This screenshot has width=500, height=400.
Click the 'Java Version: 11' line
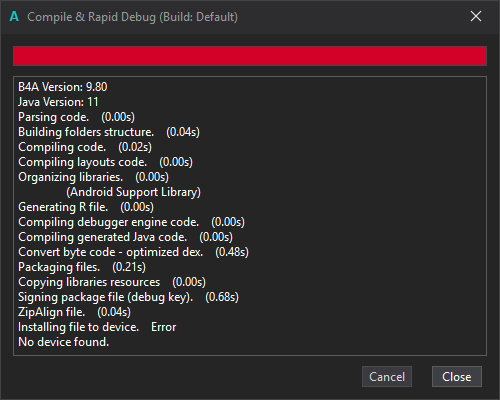[58, 102]
